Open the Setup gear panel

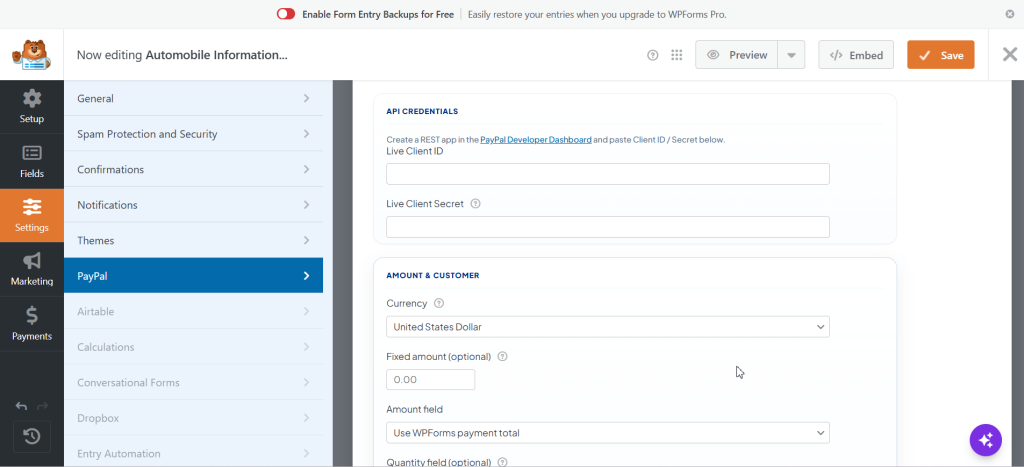point(32,107)
